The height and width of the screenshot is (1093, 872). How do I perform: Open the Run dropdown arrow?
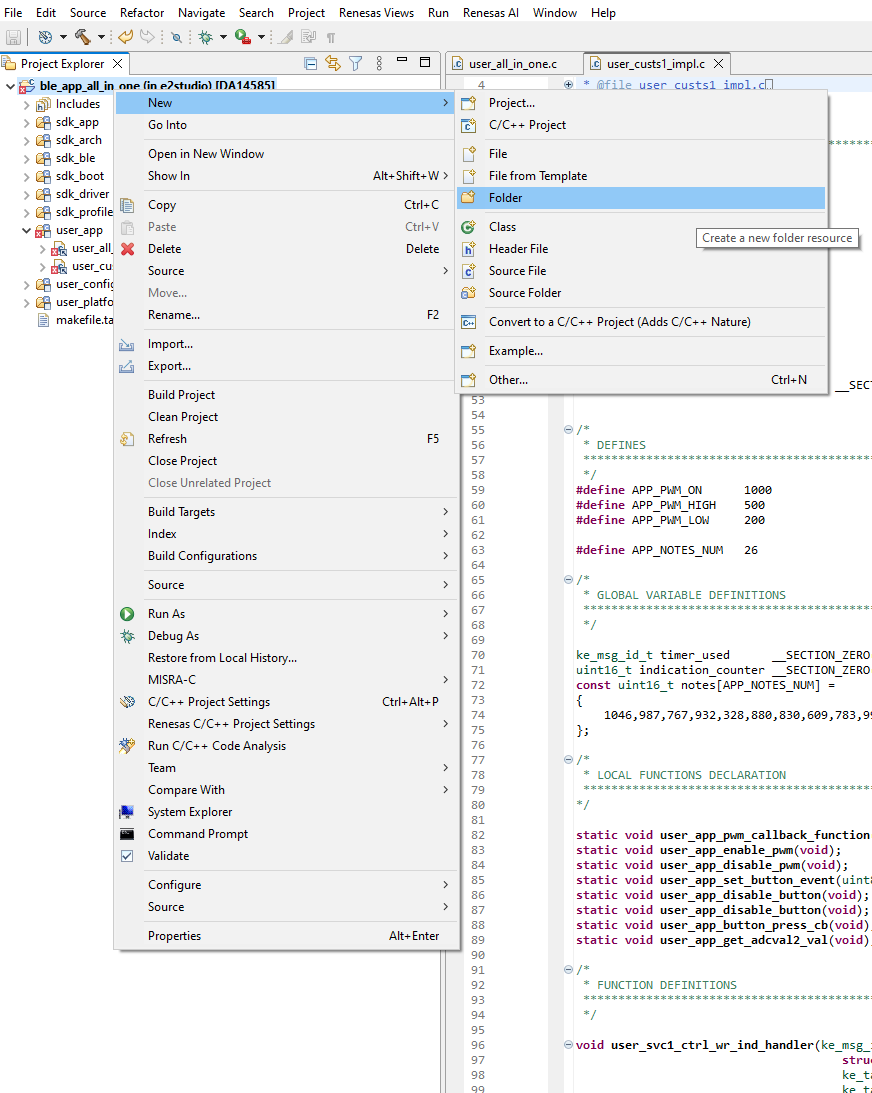261,37
